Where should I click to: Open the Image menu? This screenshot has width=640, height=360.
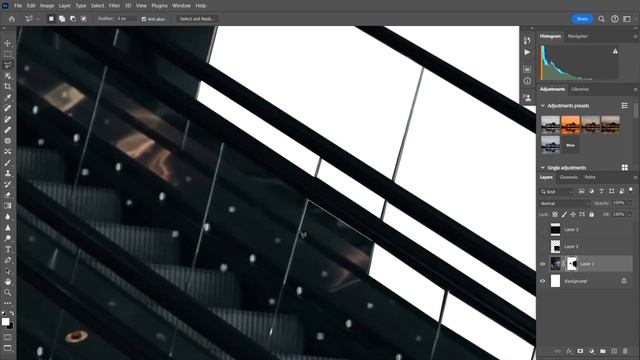click(x=47, y=6)
